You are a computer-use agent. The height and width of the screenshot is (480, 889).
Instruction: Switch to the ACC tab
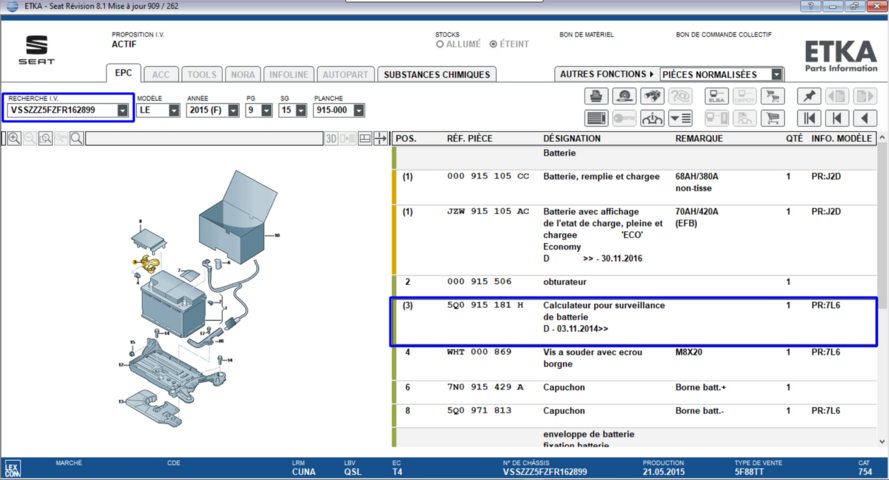pyautogui.click(x=161, y=75)
